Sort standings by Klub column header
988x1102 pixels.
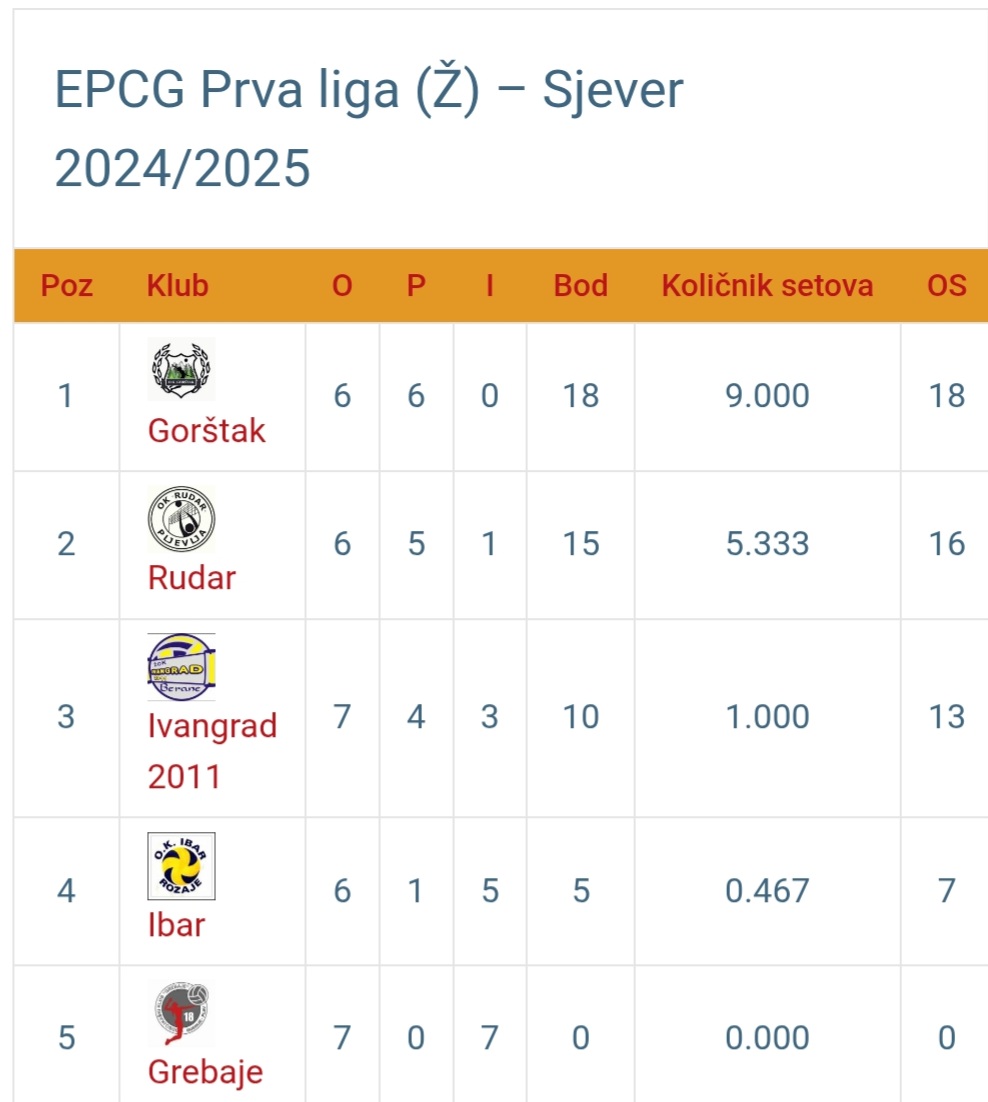pyautogui.click(x=178, y=285)
